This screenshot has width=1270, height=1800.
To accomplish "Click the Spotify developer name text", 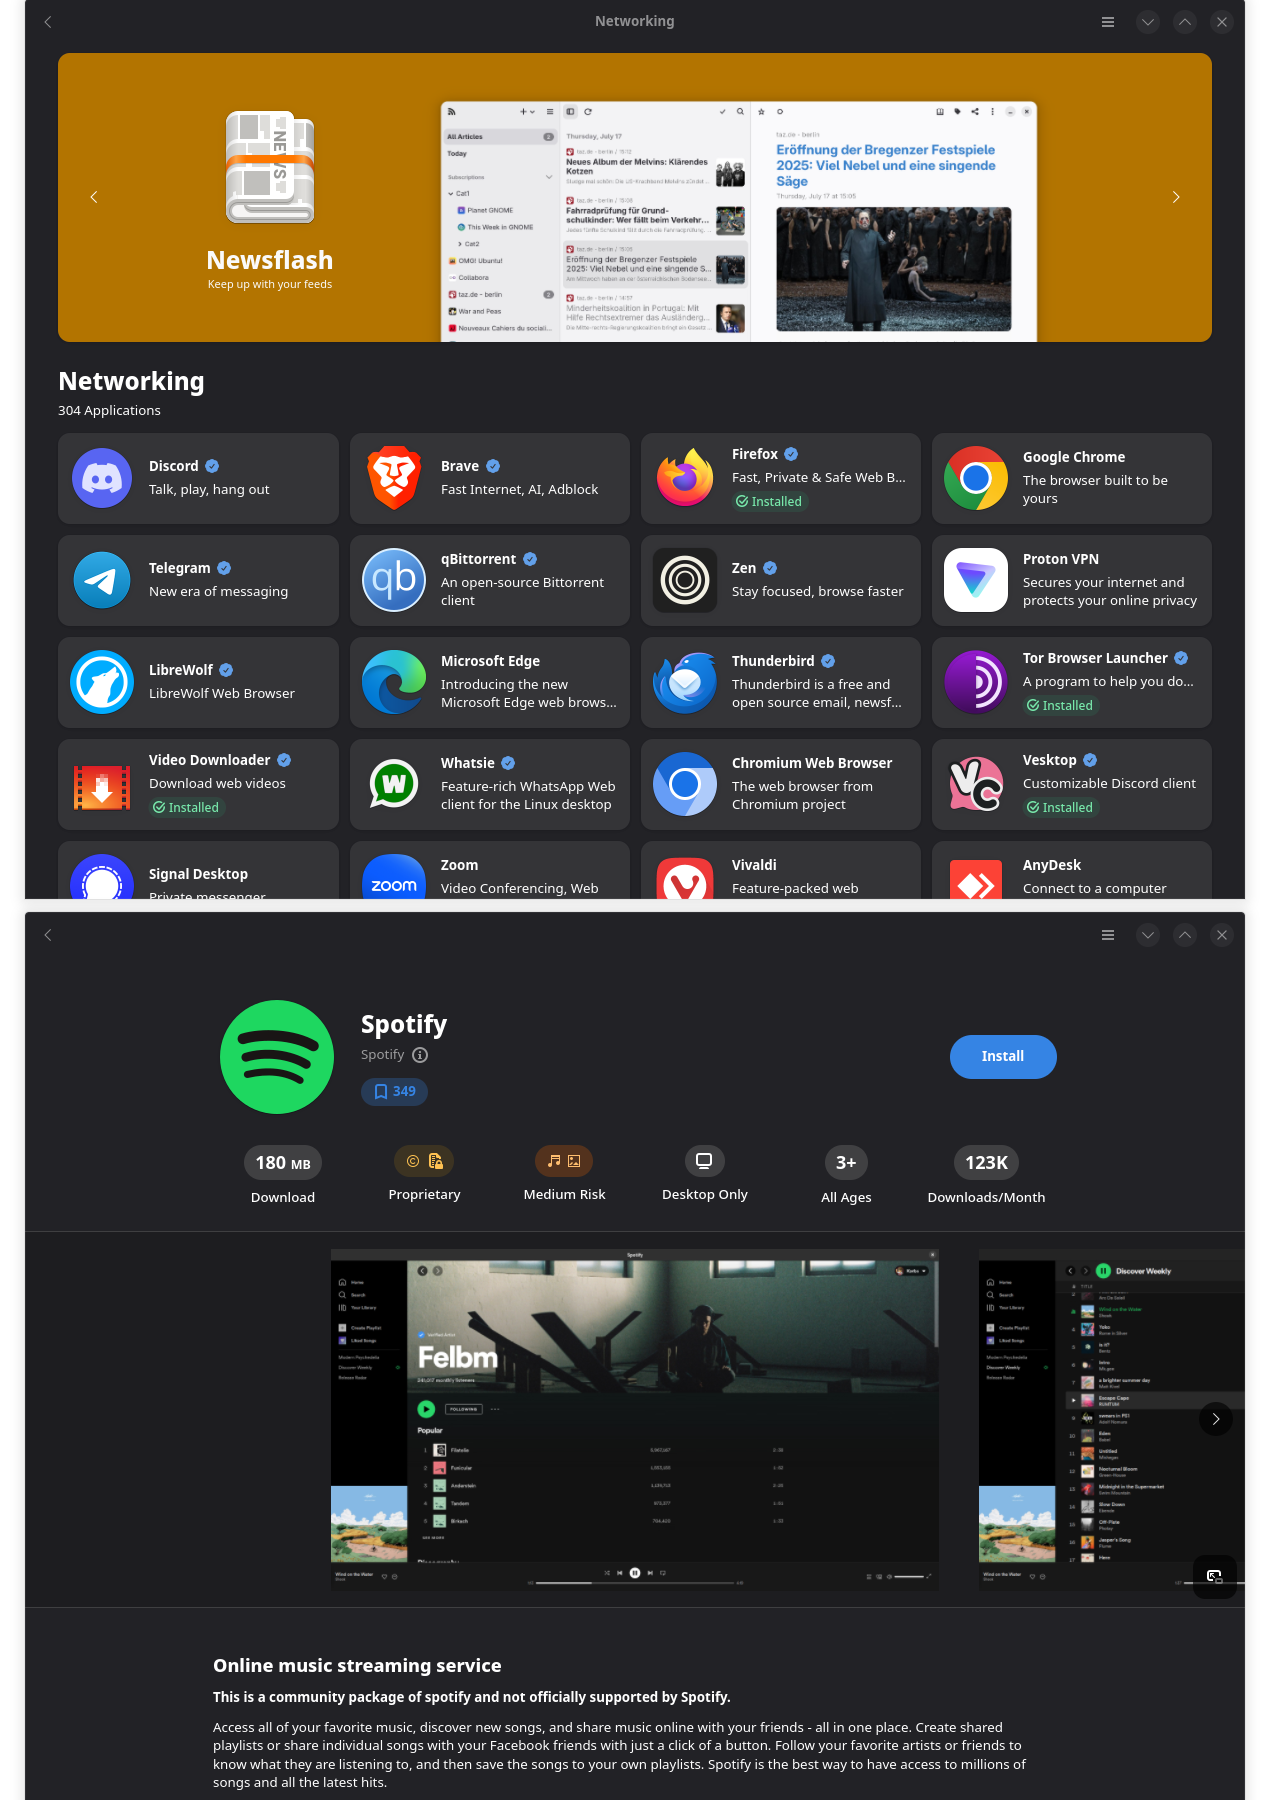I will point(382,1055).
